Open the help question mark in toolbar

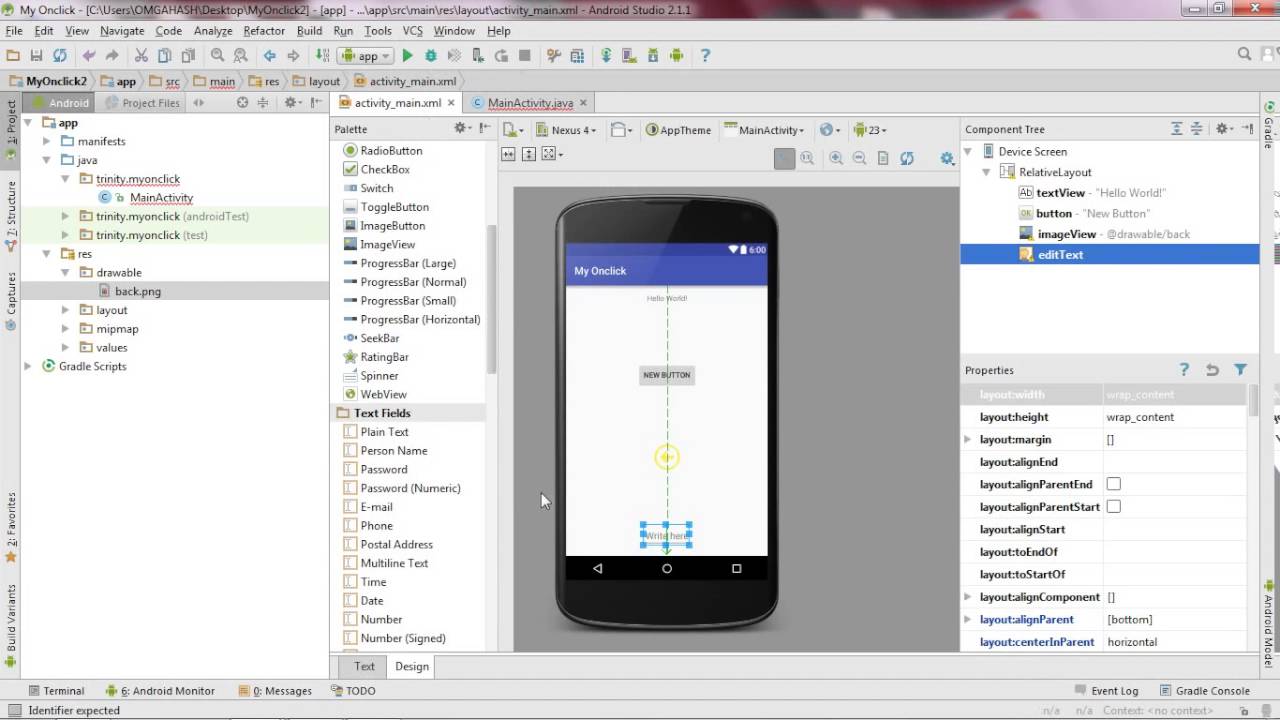(705, 56)
